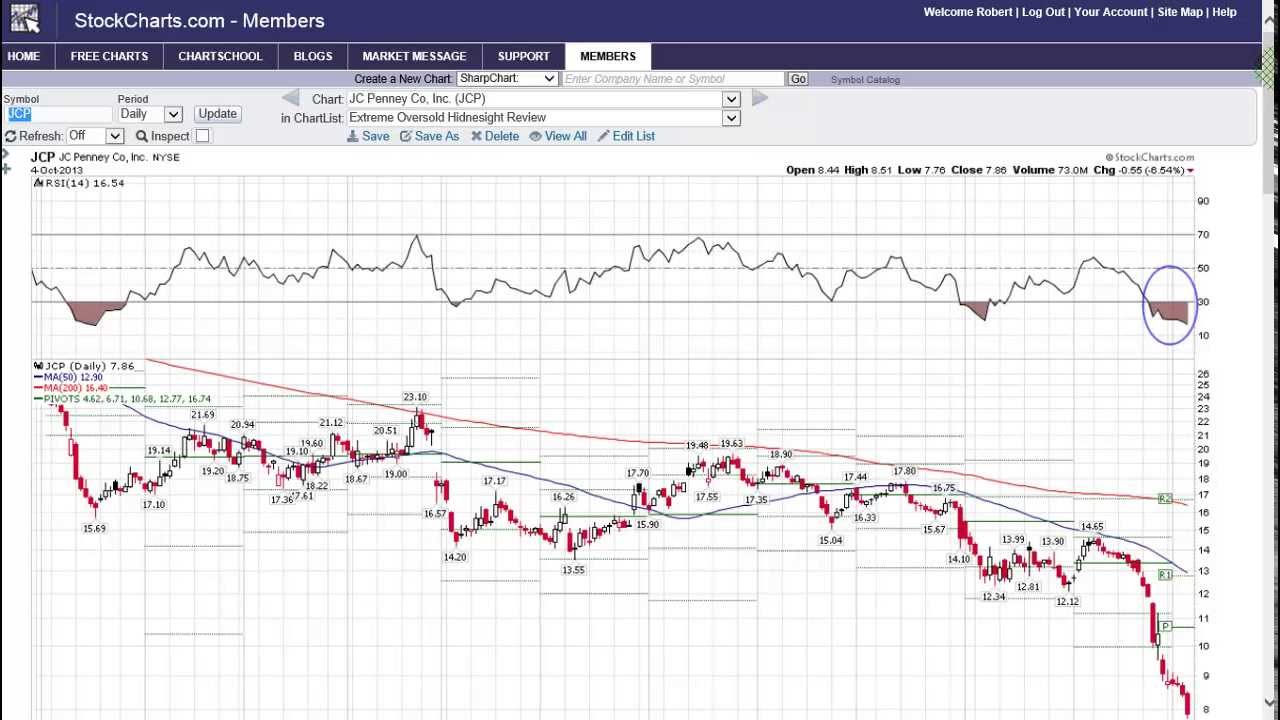Open the Daily period dropdown

pyautogui.click(x=150, y=114)
